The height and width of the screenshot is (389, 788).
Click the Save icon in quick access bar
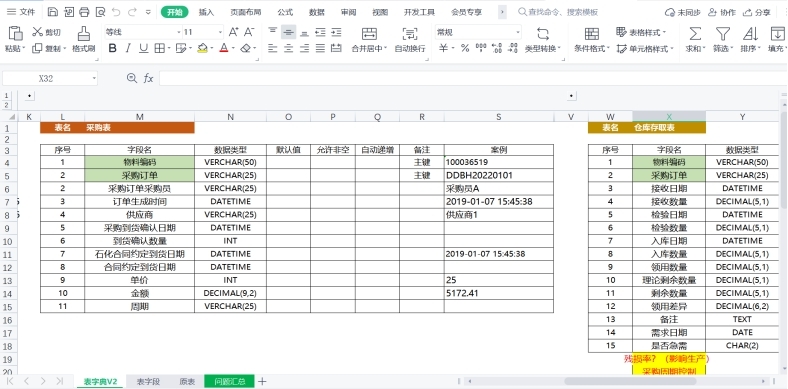(x=52, y=12)
